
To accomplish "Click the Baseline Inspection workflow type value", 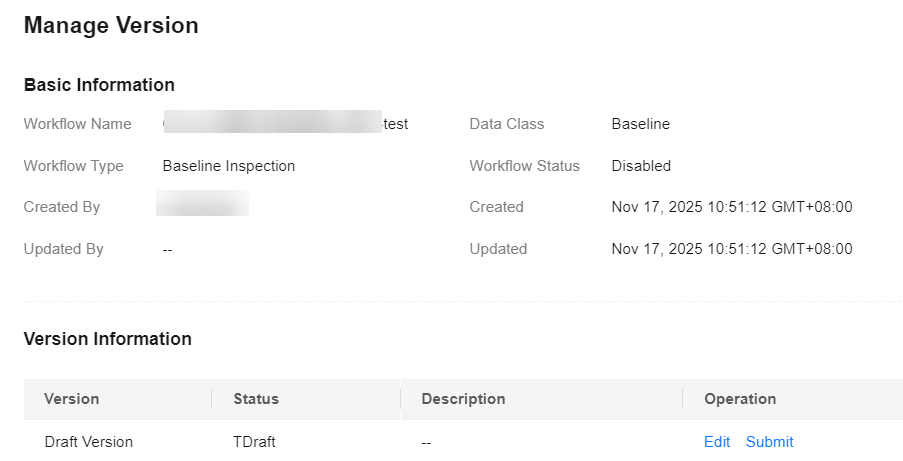I will pyautogui.click(x=229, y=166).
